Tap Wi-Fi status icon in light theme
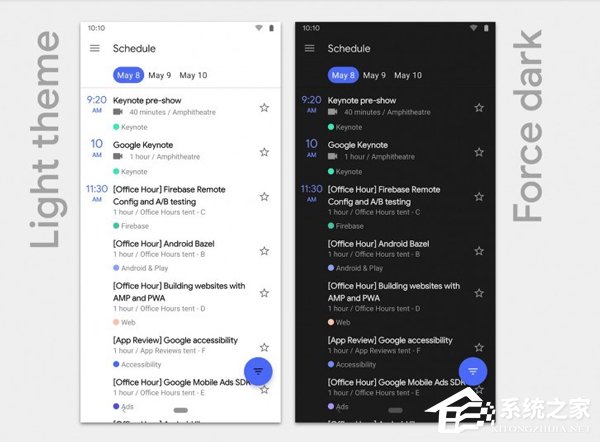 (259, 28)
